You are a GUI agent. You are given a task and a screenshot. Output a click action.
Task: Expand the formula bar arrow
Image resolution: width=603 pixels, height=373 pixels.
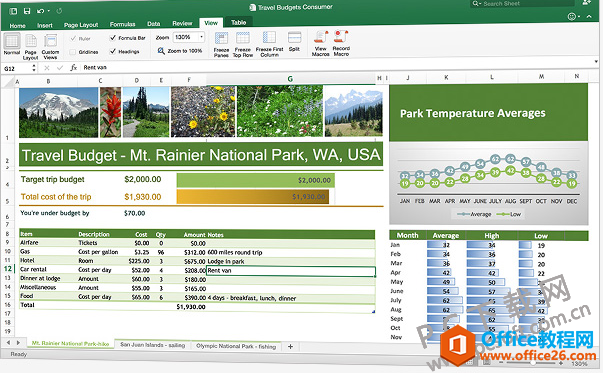[596, 62]
